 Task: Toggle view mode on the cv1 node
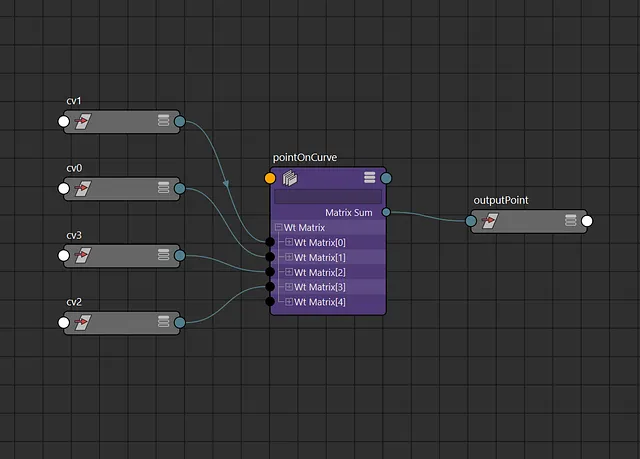pyautogui.click(x=164, y=122)
